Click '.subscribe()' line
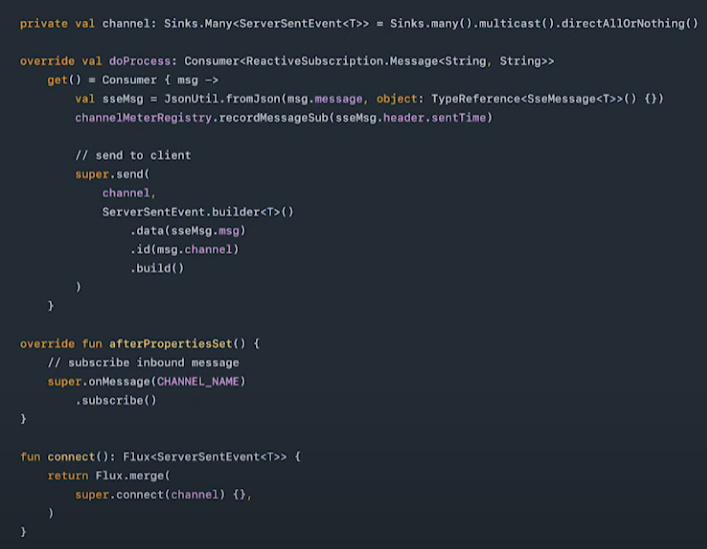Viewport: 707px width, 549px height. click(116, 400)
